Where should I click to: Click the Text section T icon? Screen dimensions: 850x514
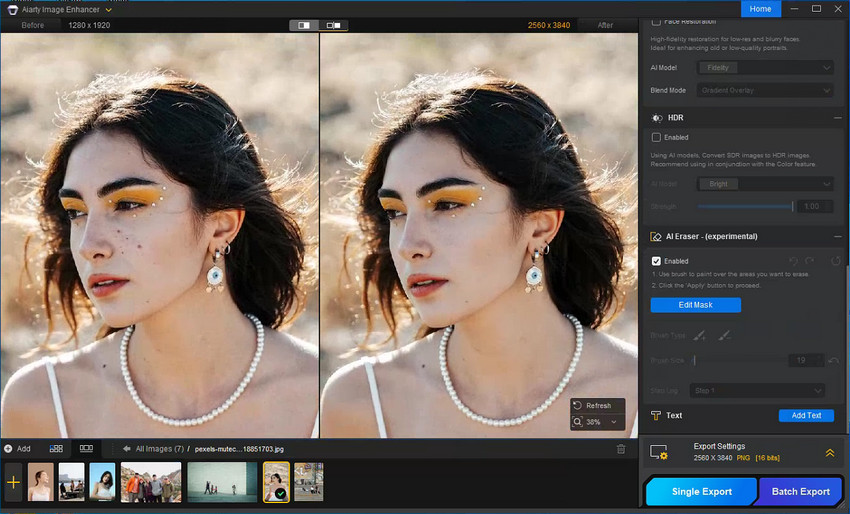(x=656, y=415)
